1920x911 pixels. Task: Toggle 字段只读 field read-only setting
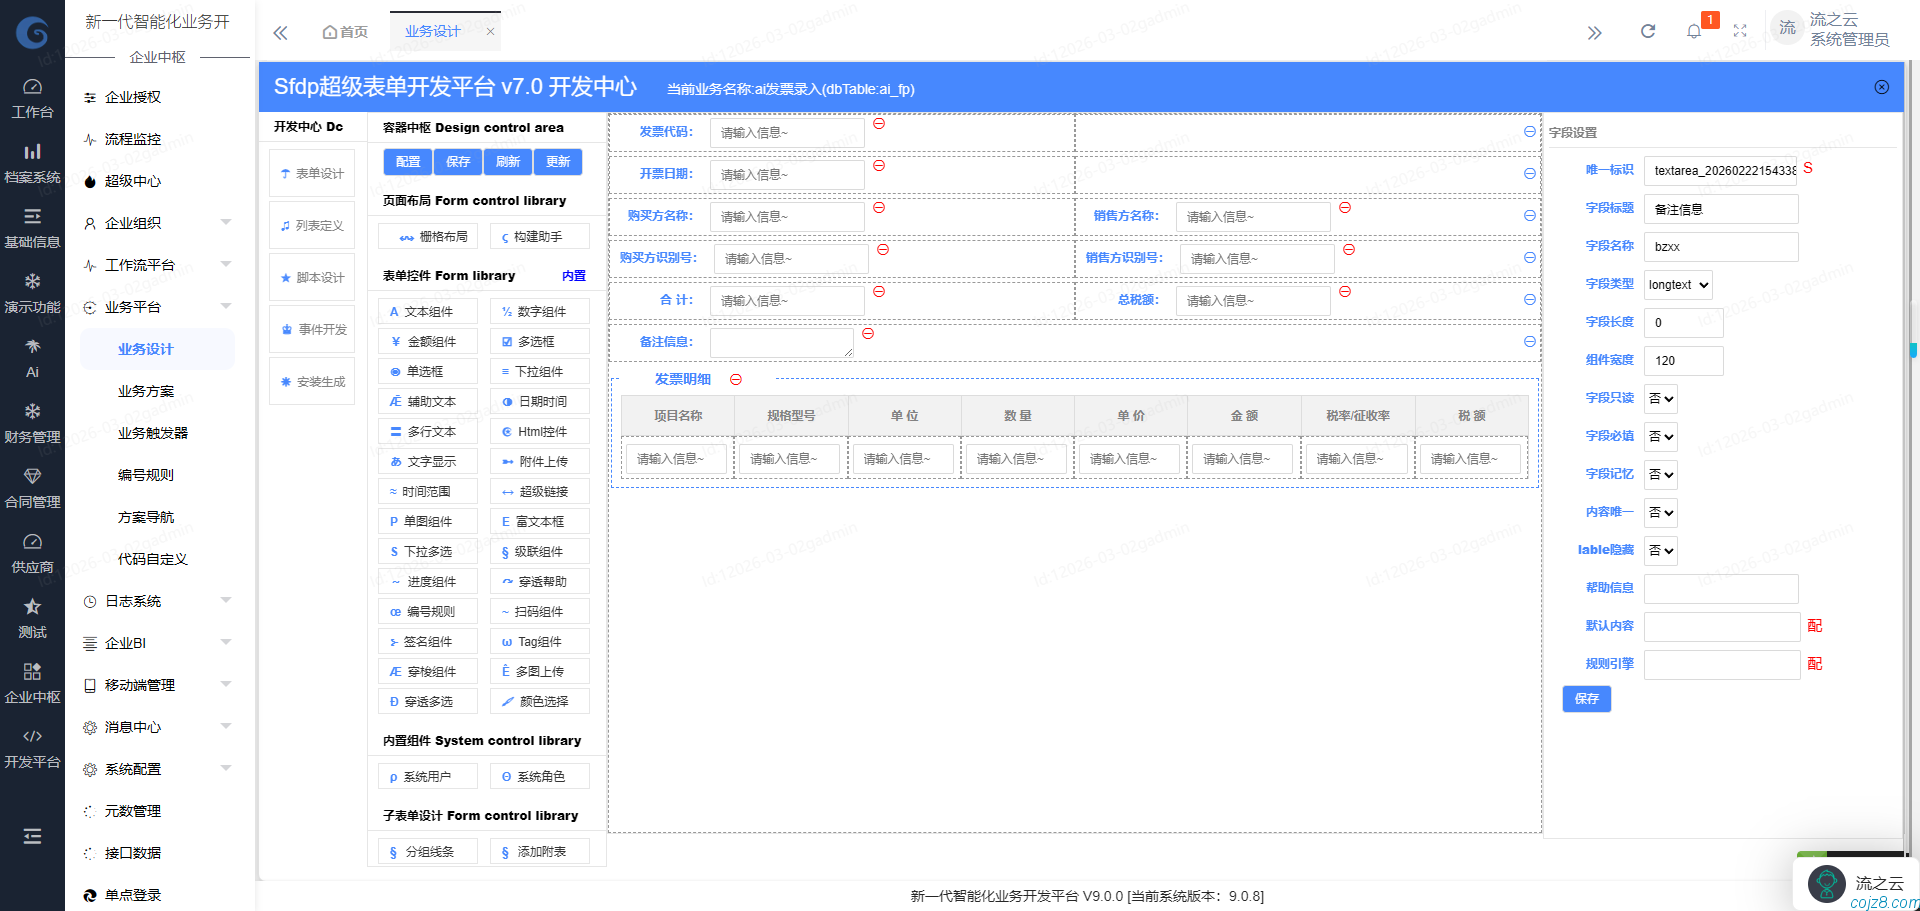tap(1660, 398)
